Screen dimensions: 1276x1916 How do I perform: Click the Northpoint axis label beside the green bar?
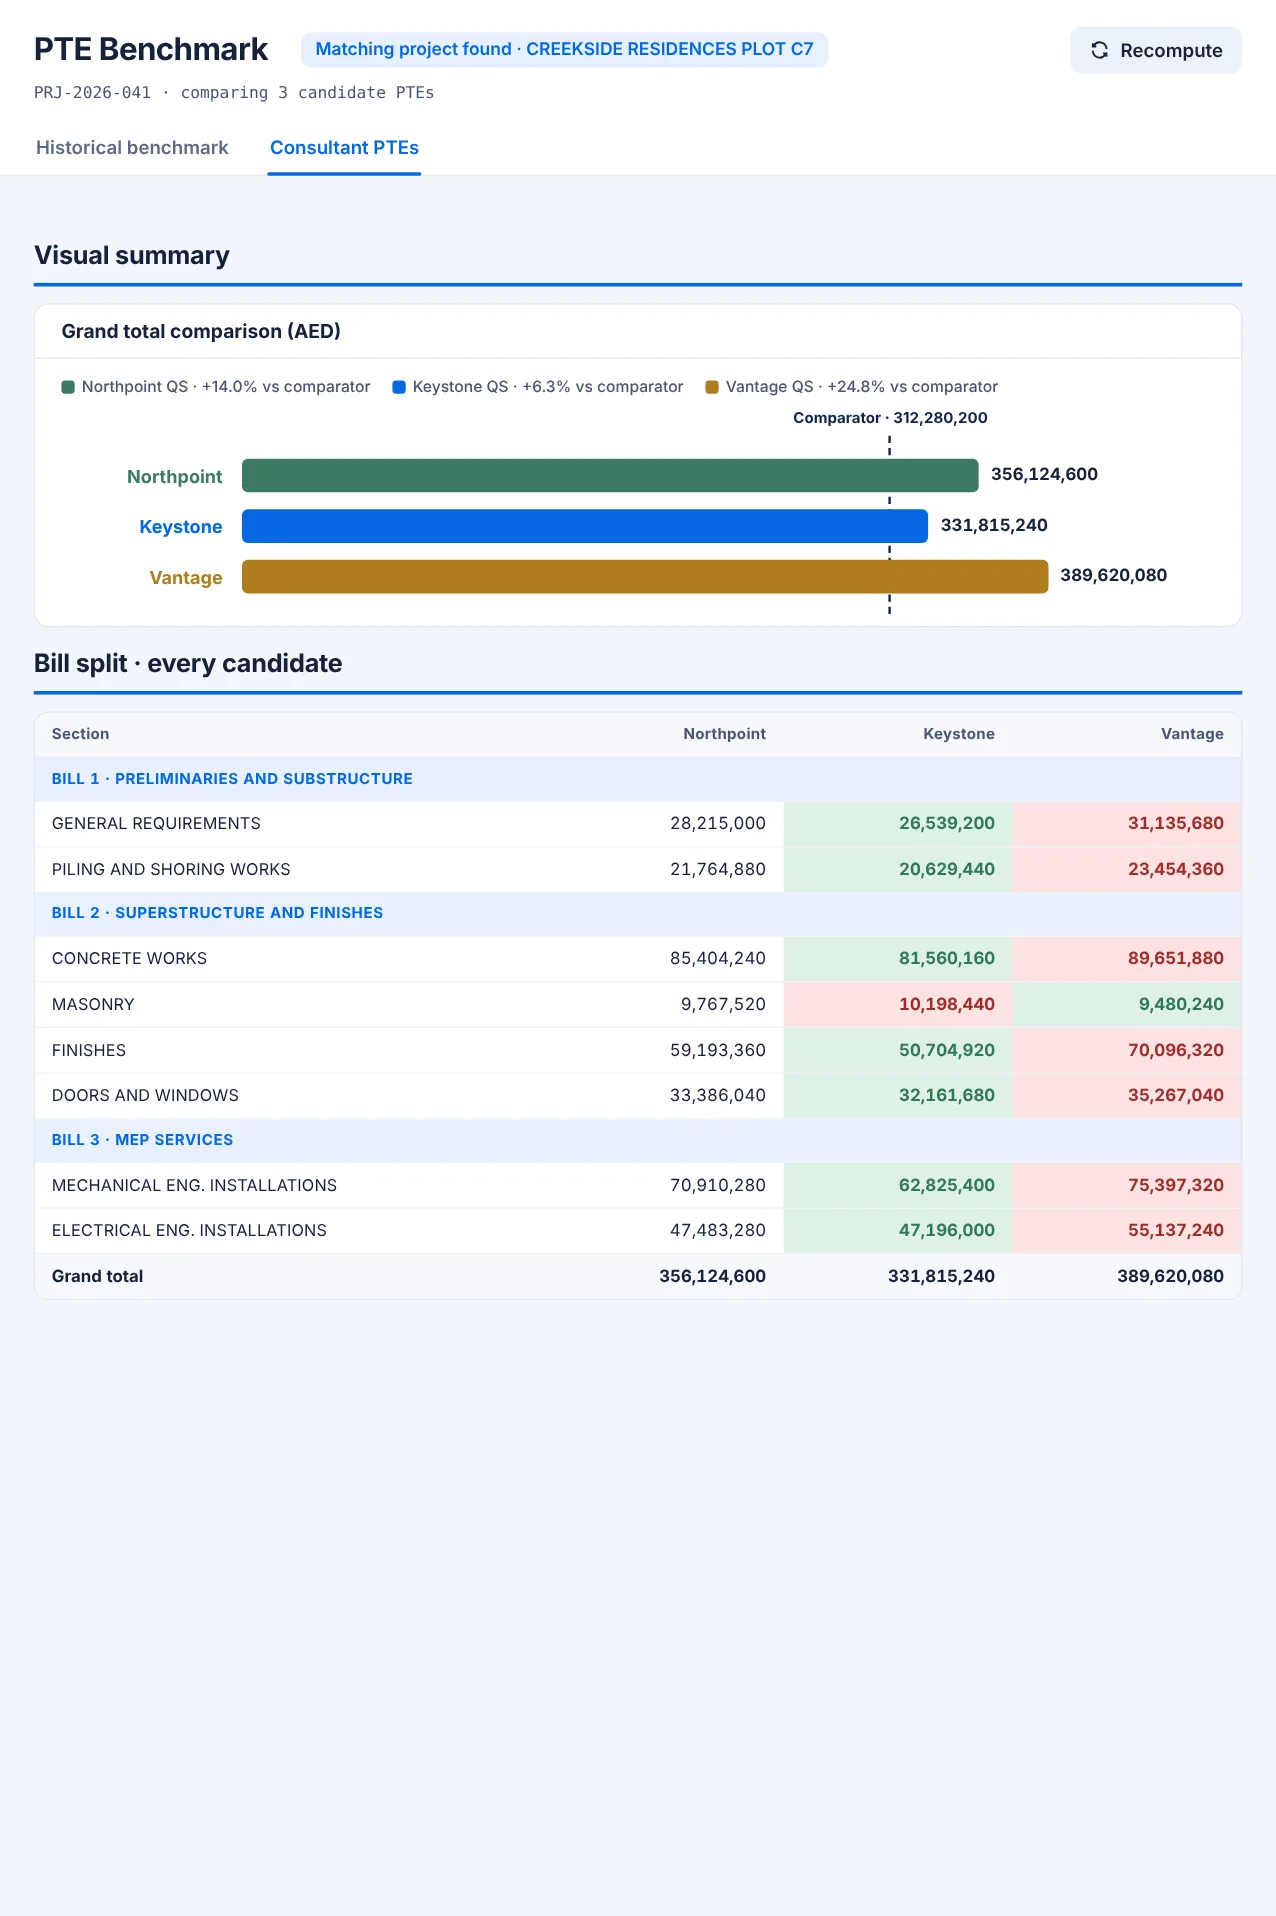coord(174,477)
